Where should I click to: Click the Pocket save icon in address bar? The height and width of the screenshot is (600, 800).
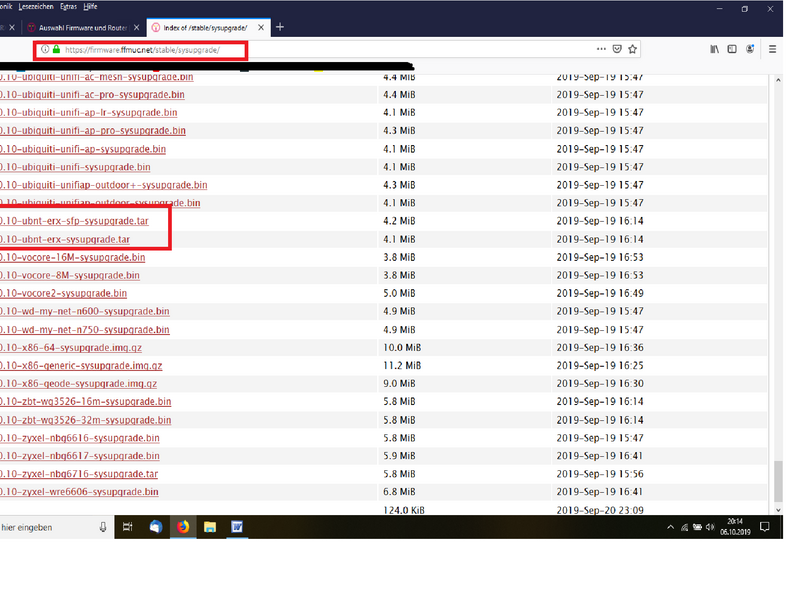tap(617, 49)
